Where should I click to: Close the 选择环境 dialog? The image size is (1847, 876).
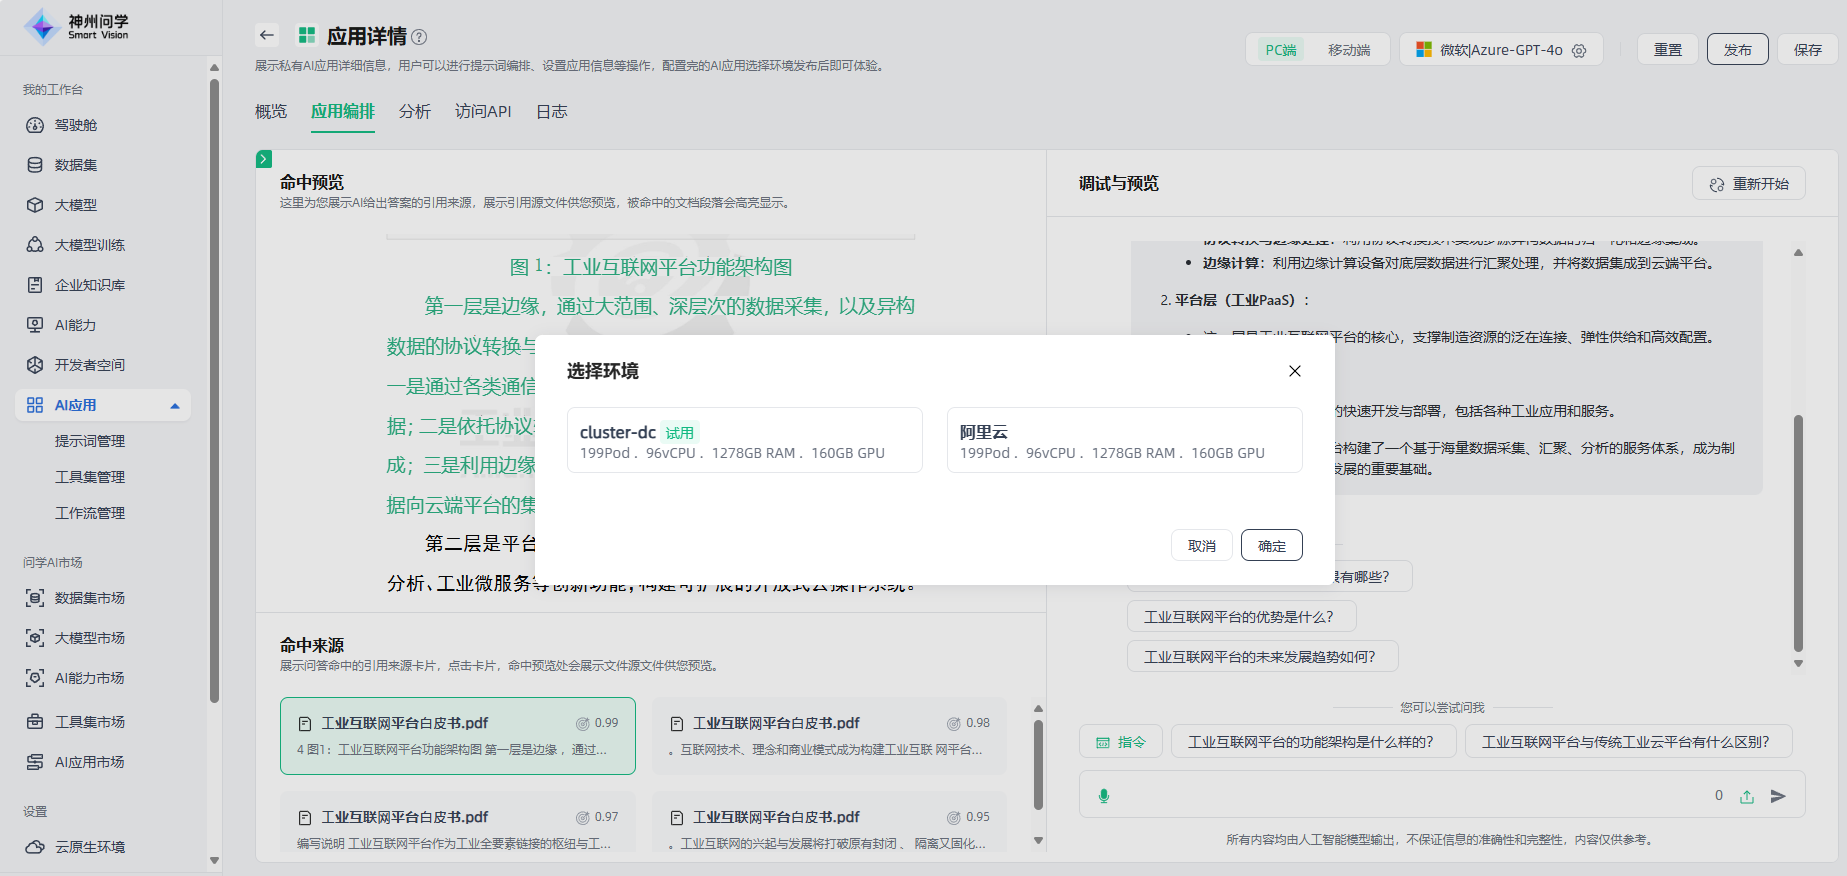tap(1295, 371)
